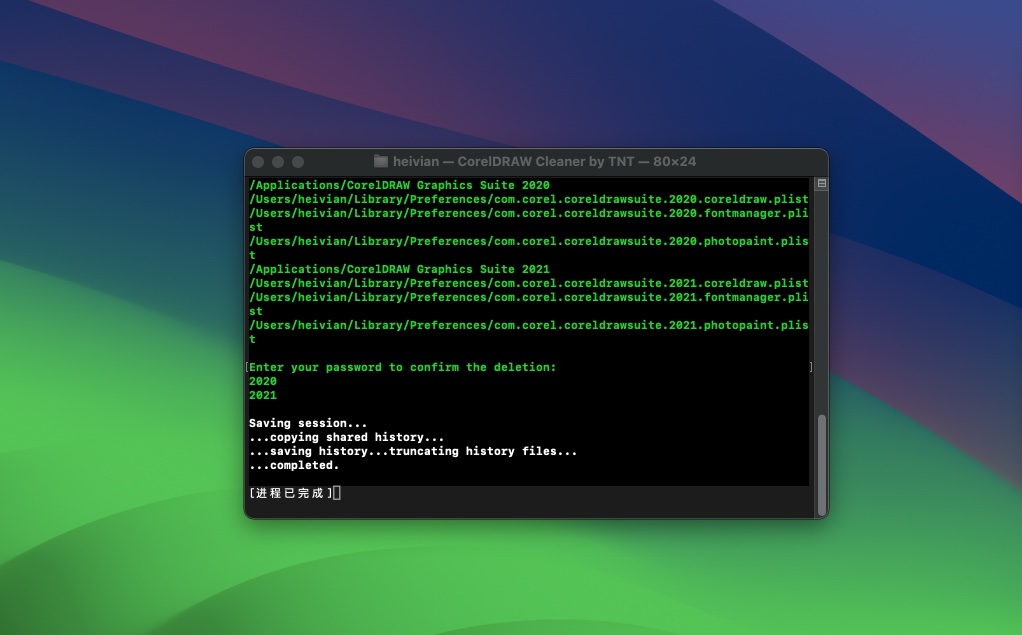Click the 'Enter your password' prompt line

click(x=402, y=367)
